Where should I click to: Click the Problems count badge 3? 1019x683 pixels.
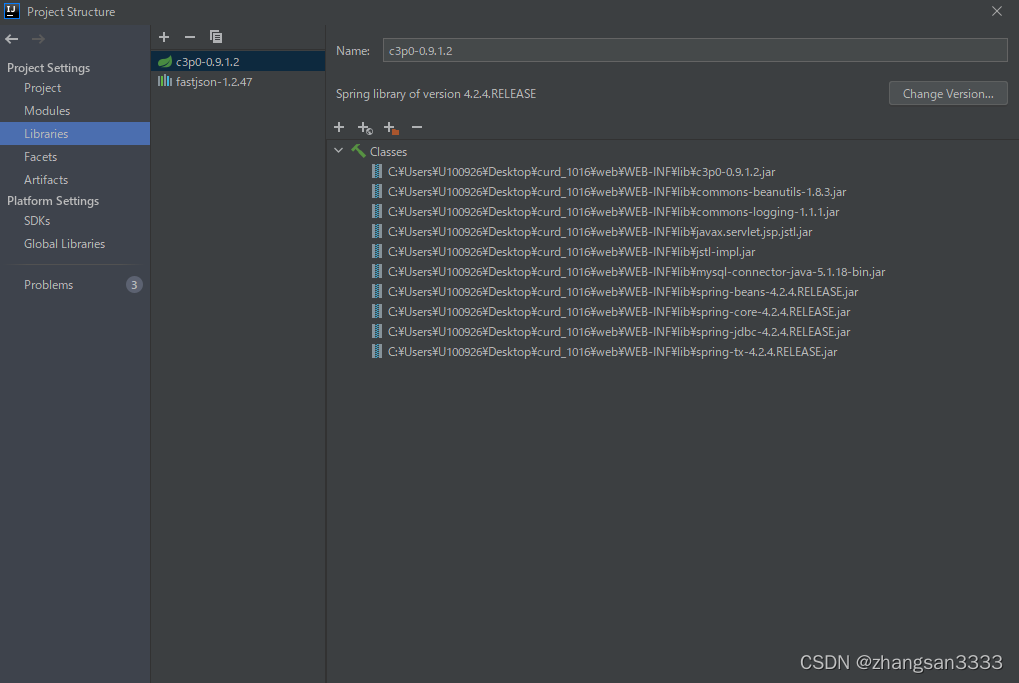point(134,285)
